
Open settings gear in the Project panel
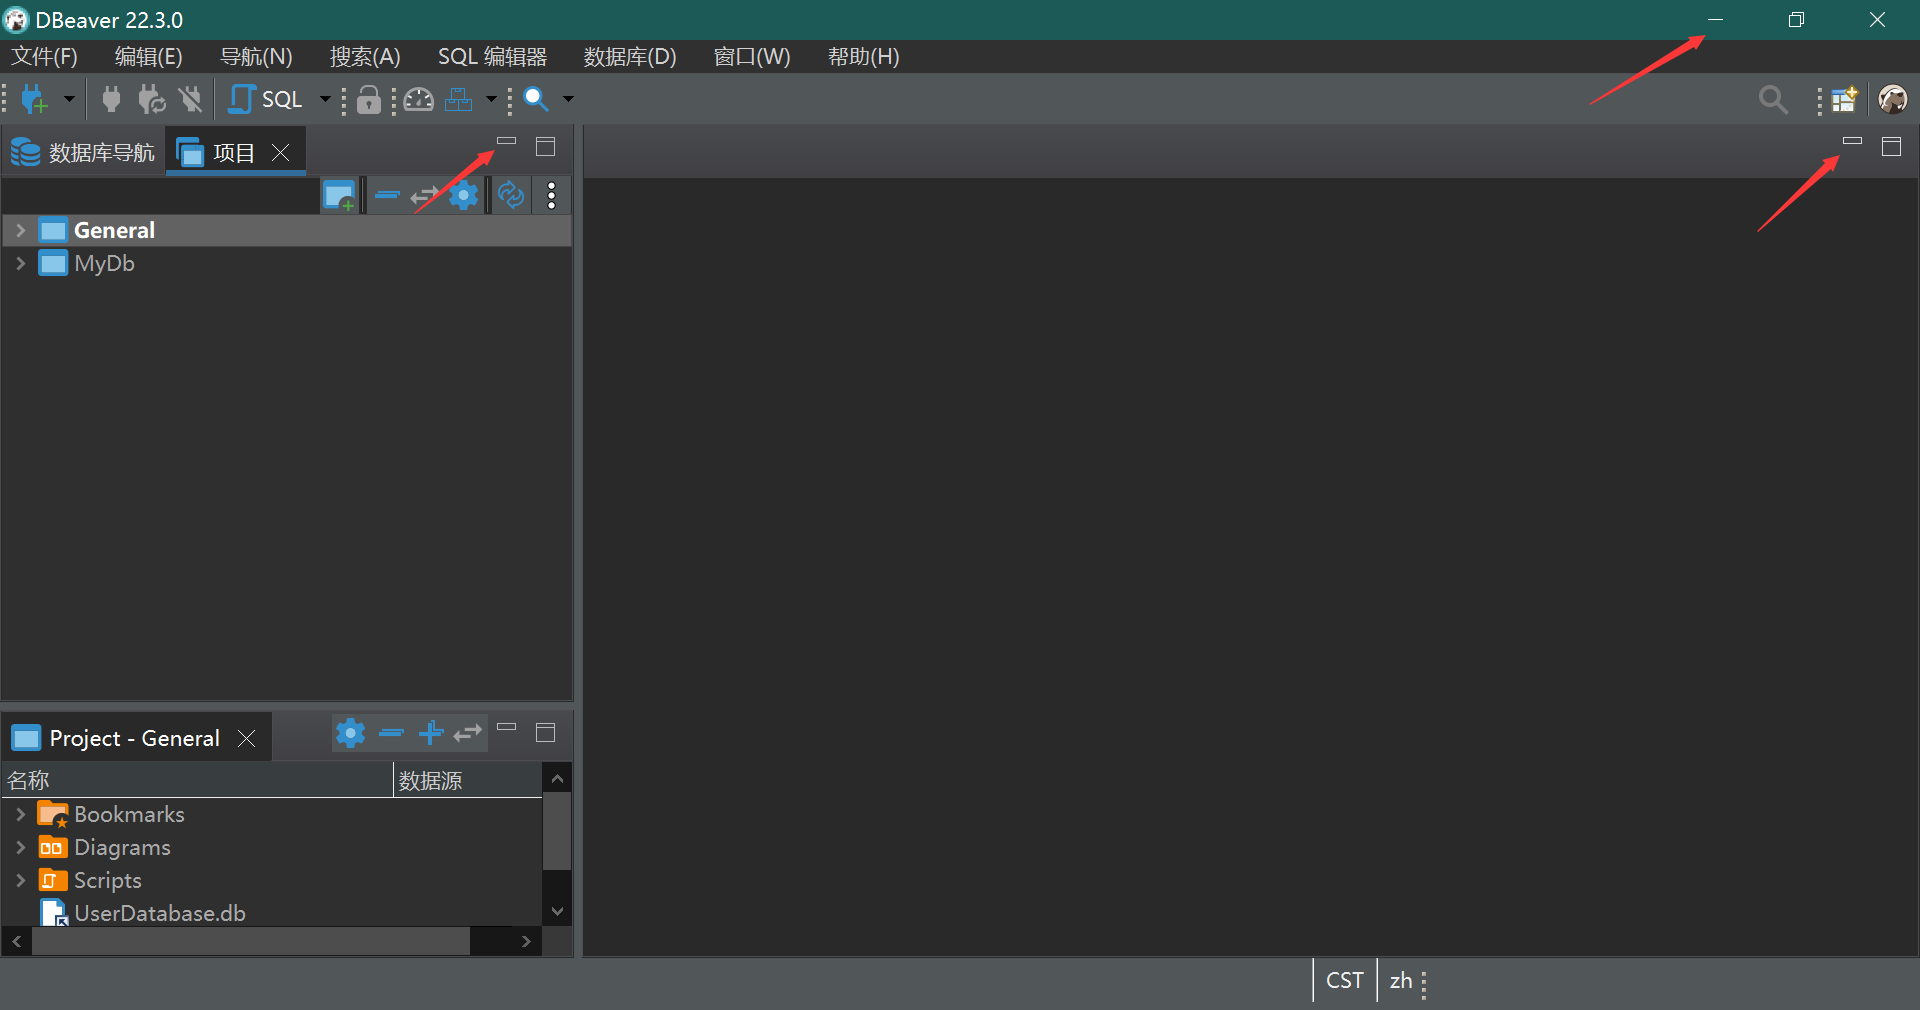coord(350,733)
